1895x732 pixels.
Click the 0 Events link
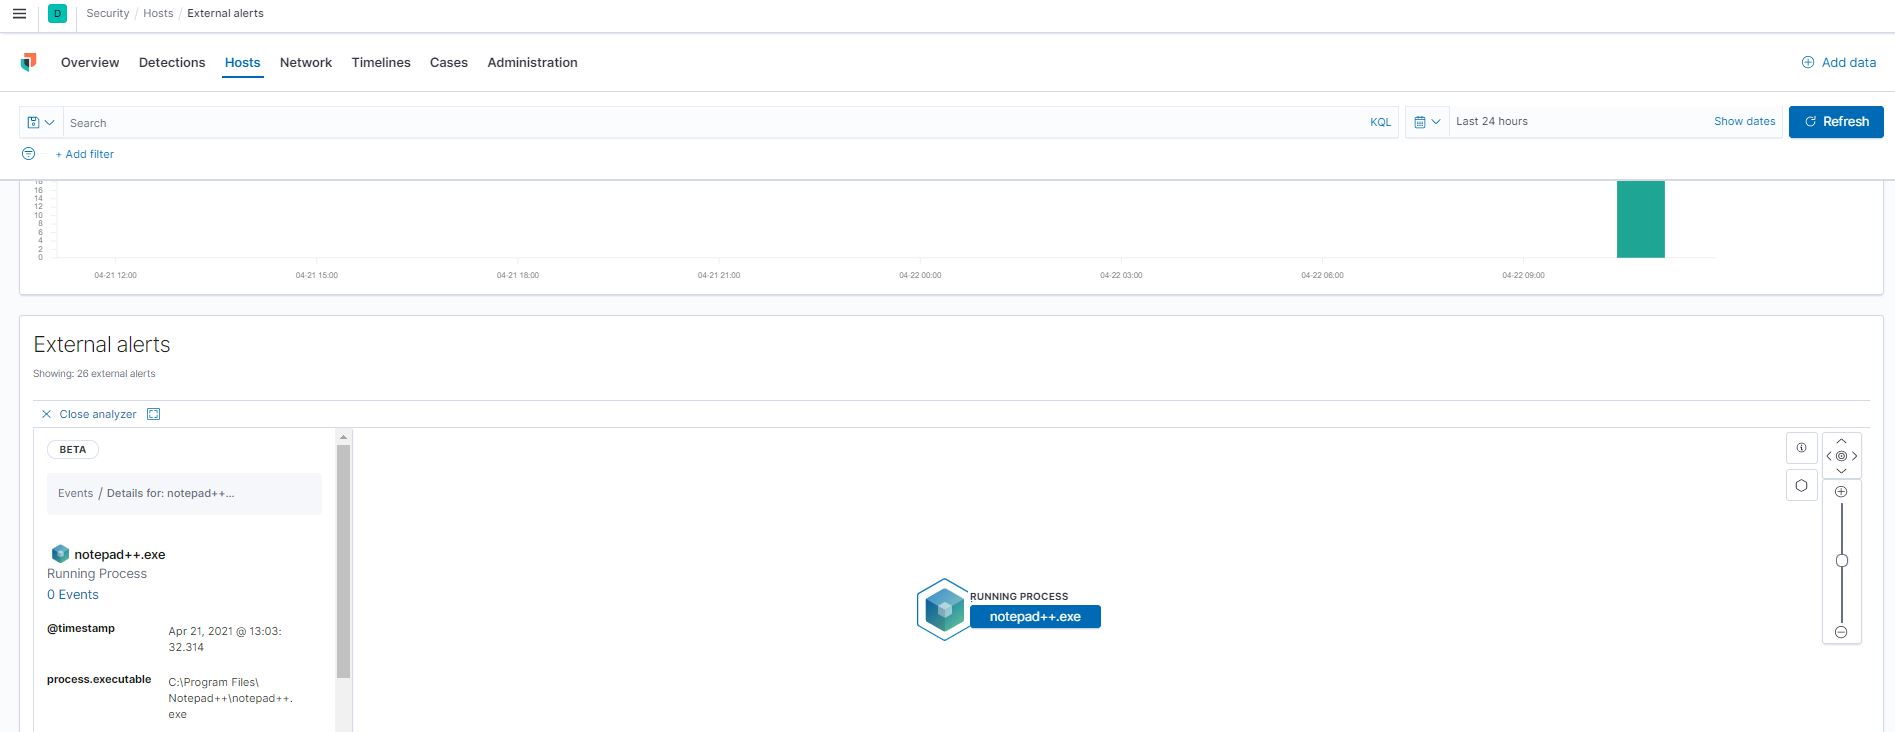pos(73,594)
